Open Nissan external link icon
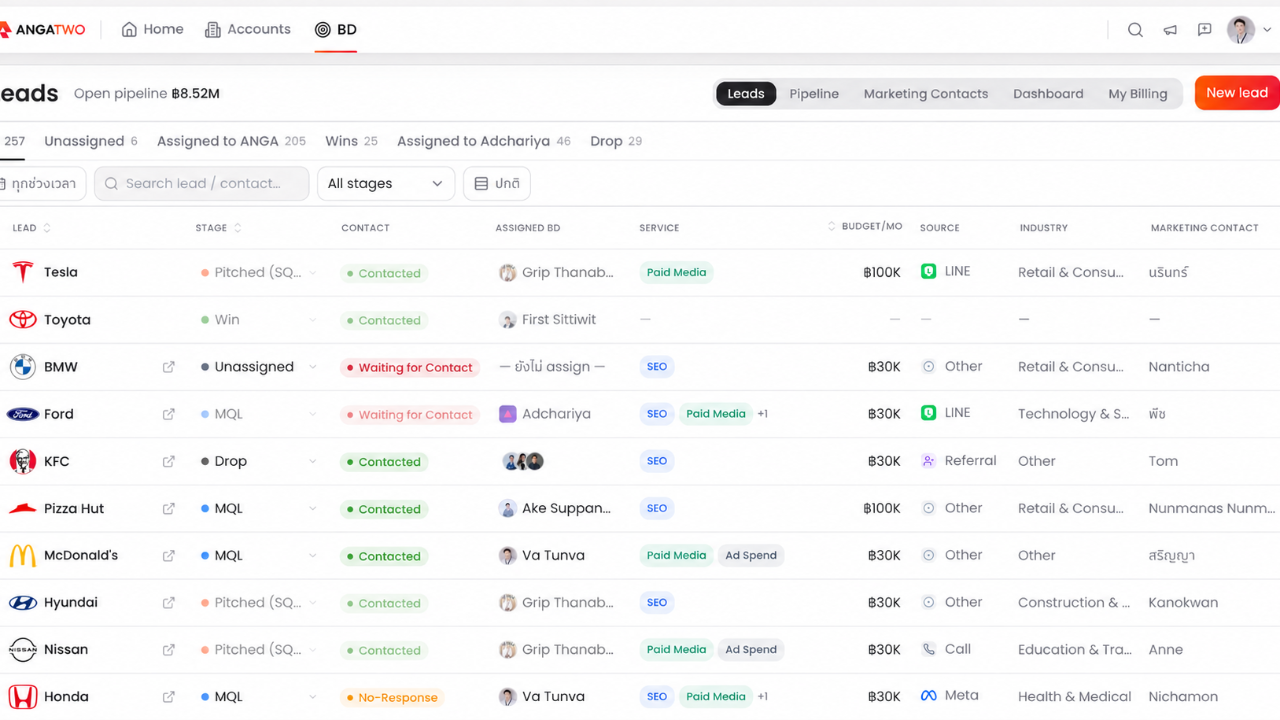Image resolution: width=1280 pixels, height=720 pixels. point(169,650)
